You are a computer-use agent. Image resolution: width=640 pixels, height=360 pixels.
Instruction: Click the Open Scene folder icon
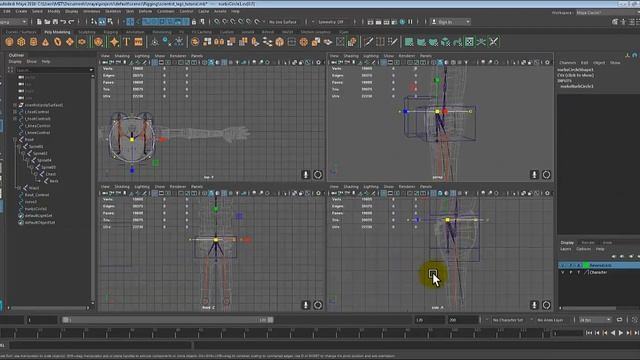(x=47, y=22)
